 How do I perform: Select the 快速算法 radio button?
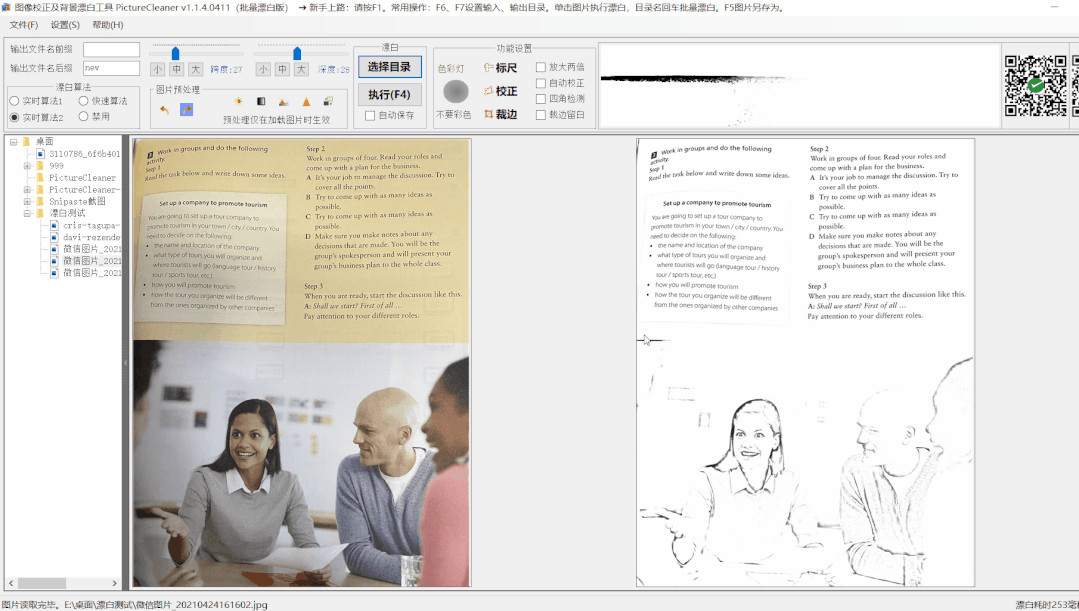tap(84, 101)
